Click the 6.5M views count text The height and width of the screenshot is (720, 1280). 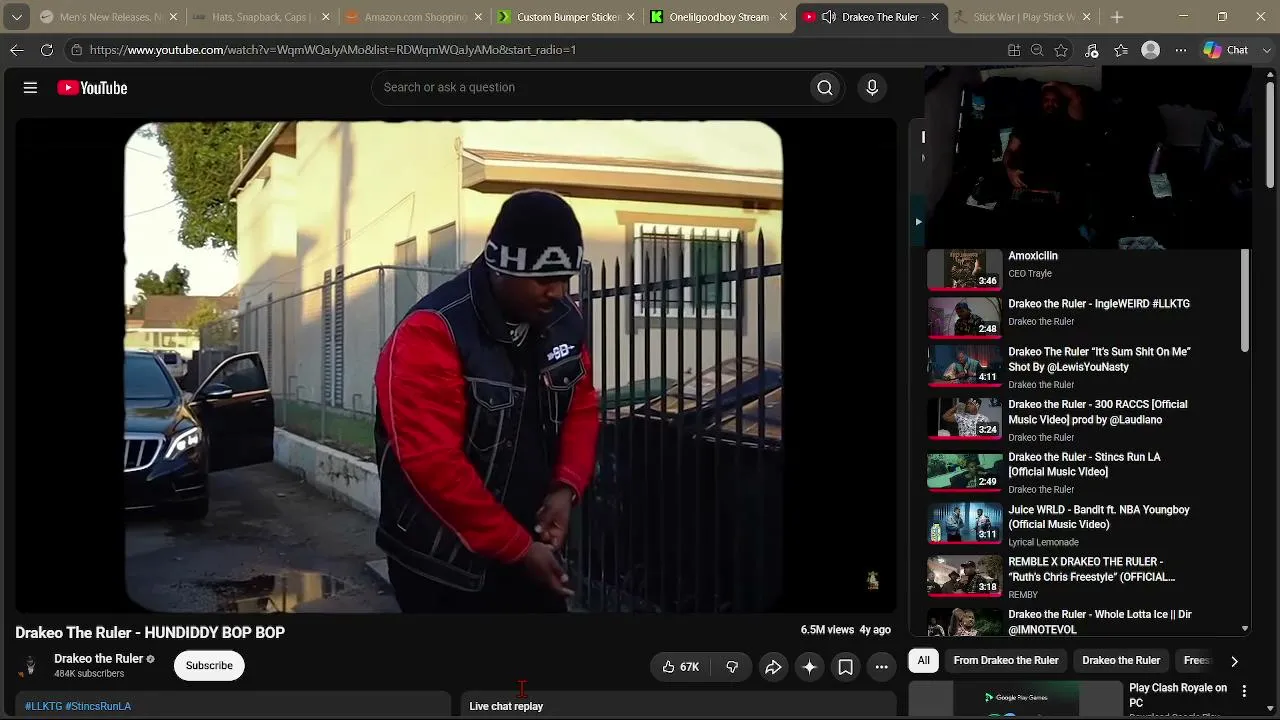click(x=827, y=630)
